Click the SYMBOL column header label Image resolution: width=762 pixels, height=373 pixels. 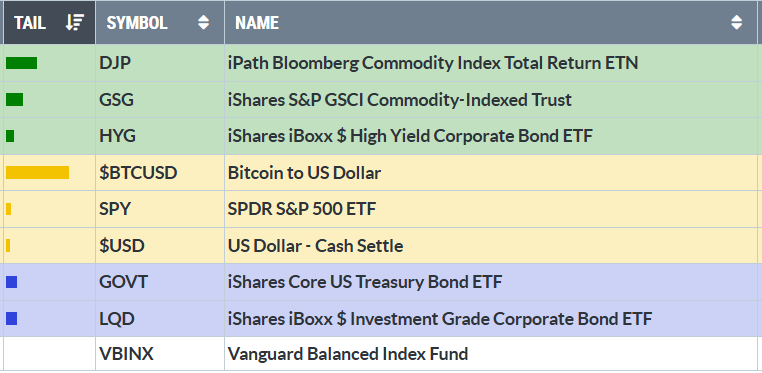(x=137, y=23)
